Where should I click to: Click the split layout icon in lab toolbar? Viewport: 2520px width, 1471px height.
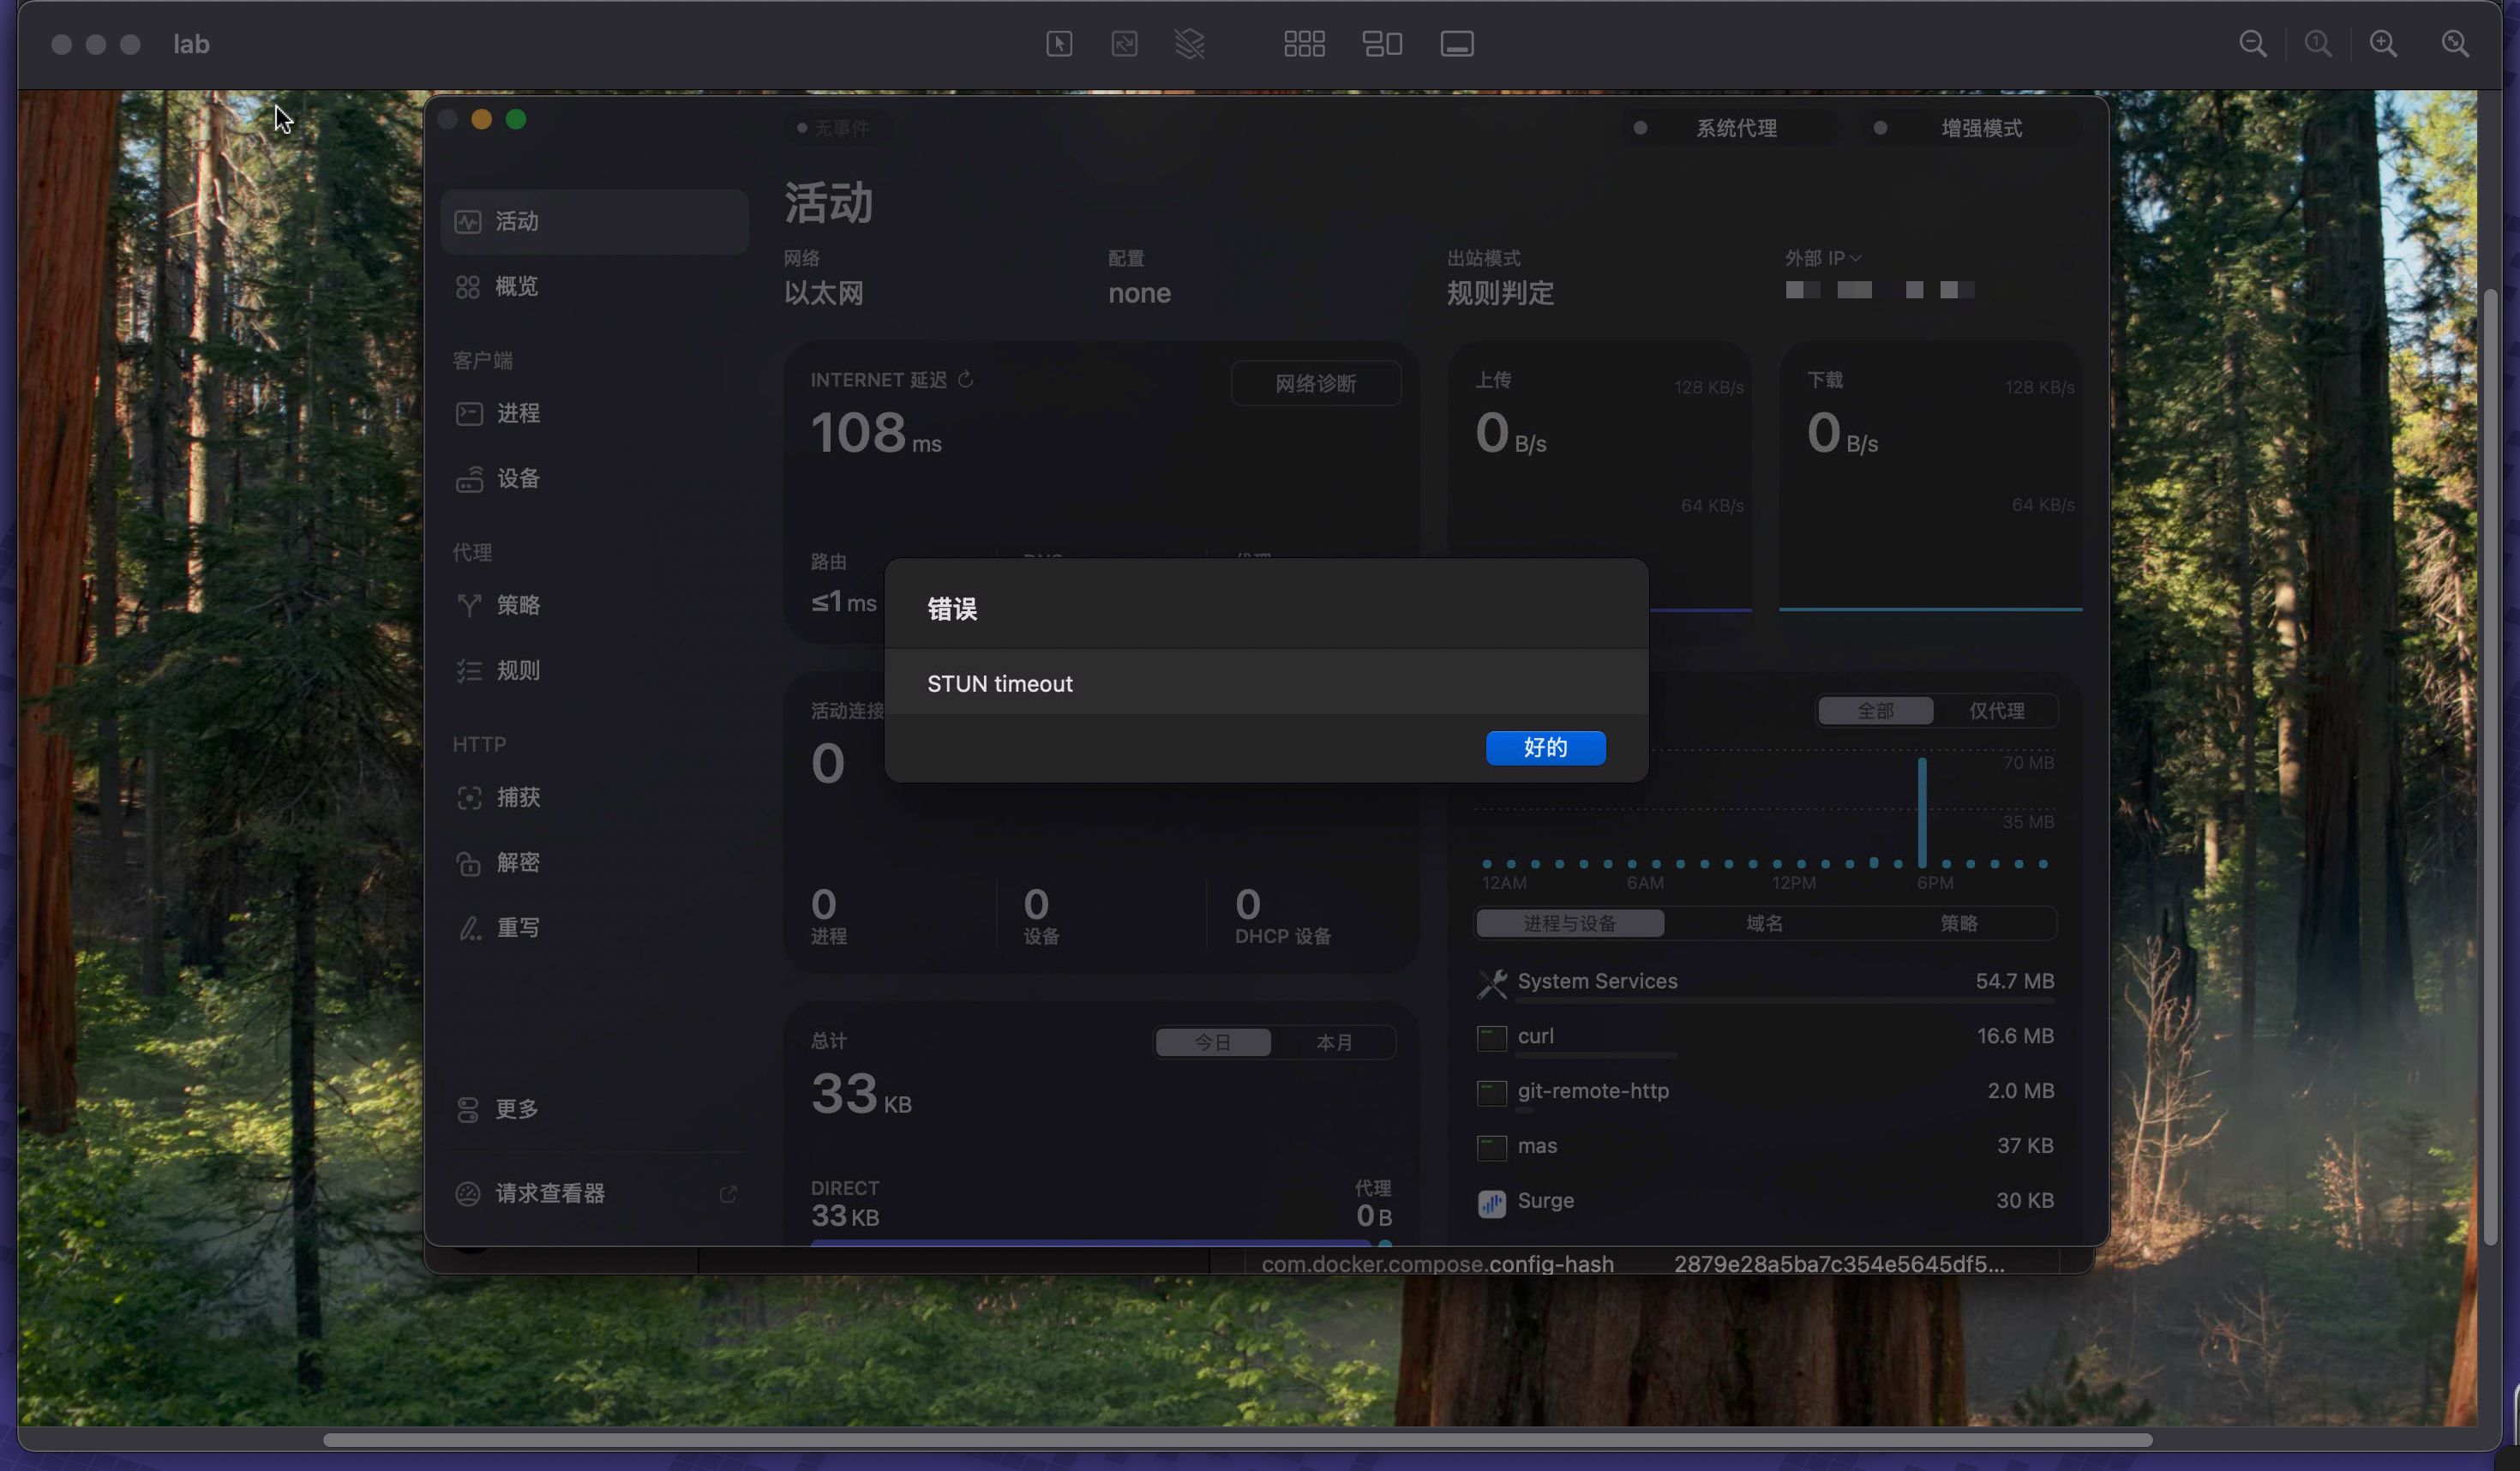click(x=1382, y=44)
